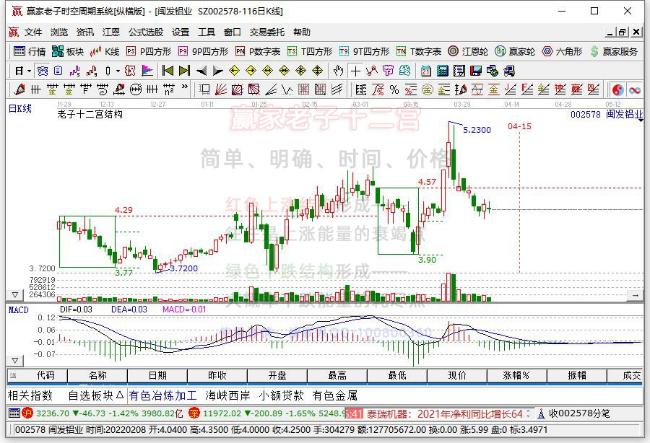Open the 帮助 menu

tap(302, 32)
